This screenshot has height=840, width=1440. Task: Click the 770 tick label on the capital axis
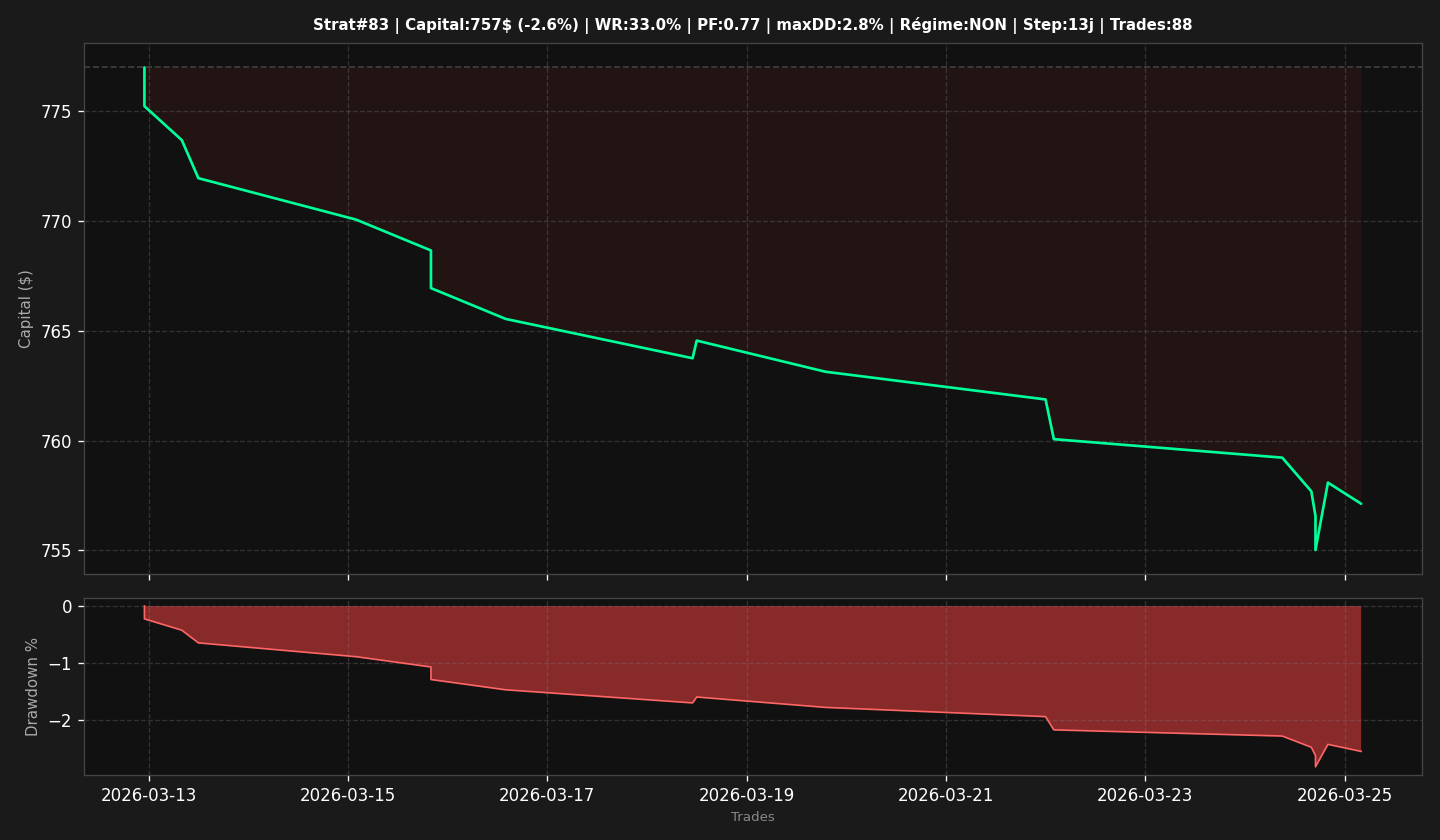(58, 222)
